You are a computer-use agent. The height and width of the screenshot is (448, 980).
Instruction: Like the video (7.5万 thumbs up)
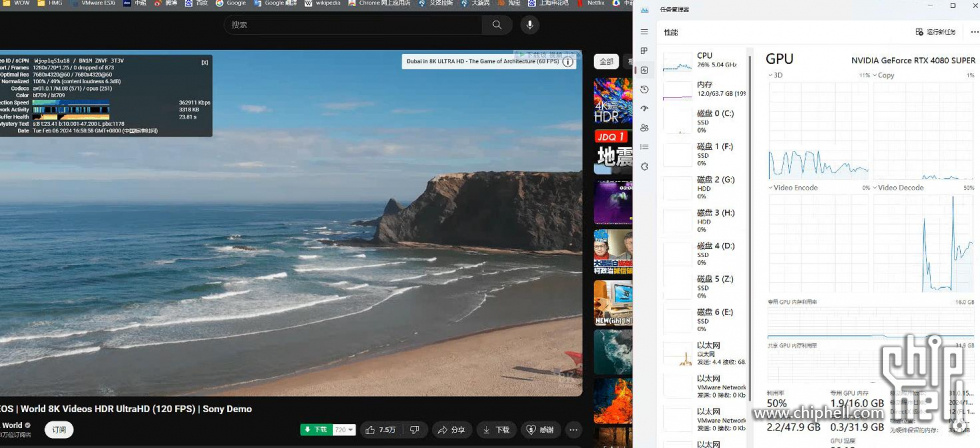pyautogui.click(x=381, y=430)
